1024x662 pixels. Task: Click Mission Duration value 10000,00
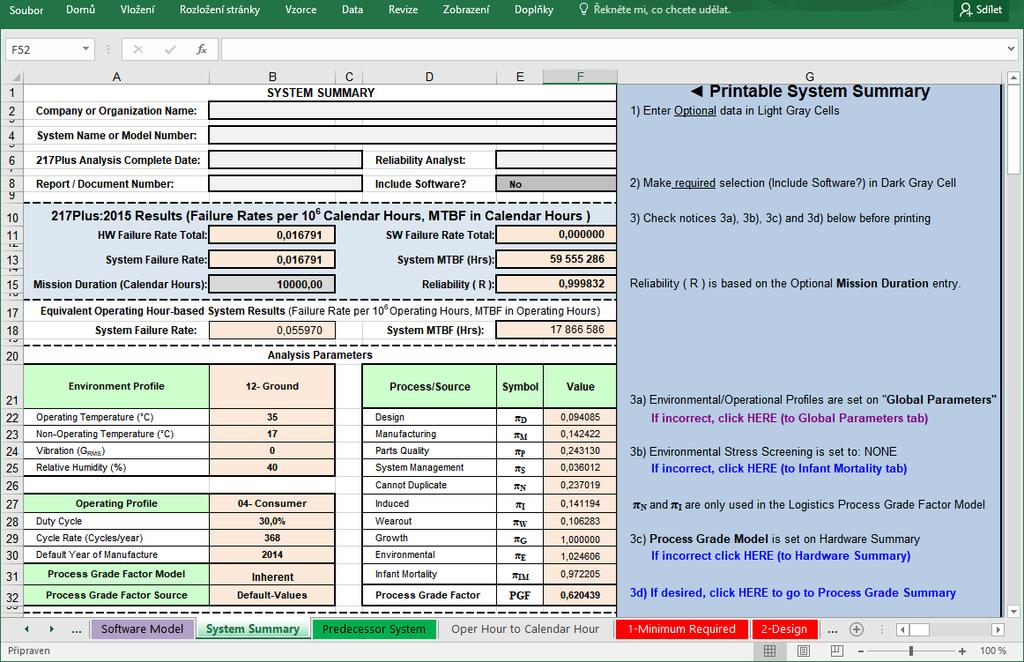tap(272, 285)
